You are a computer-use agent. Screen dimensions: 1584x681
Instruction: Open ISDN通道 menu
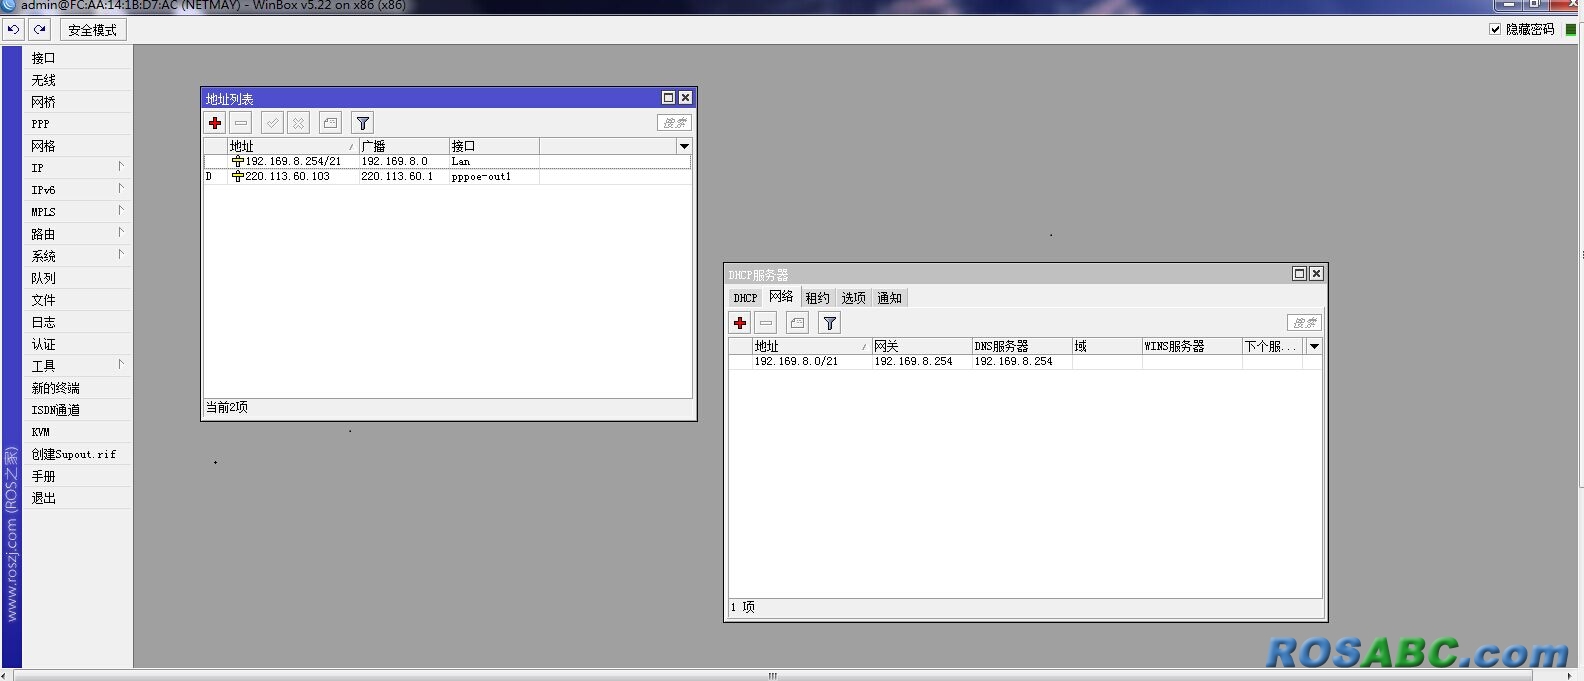click(x=78, y=410)
